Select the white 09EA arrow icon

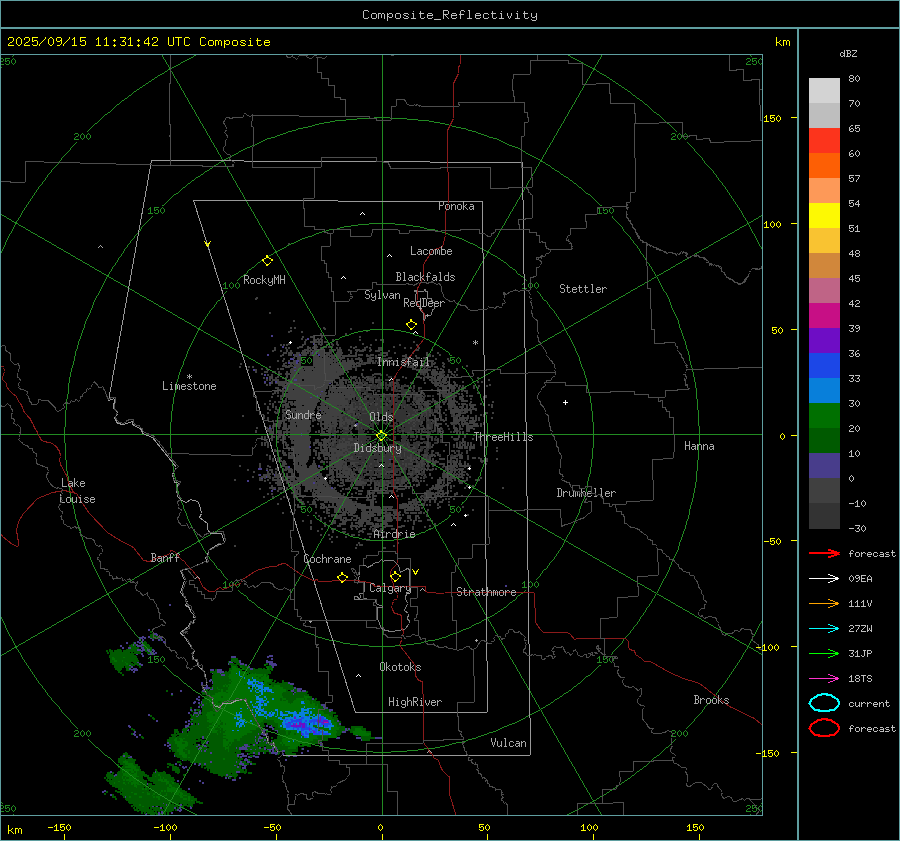click(824, 579)
